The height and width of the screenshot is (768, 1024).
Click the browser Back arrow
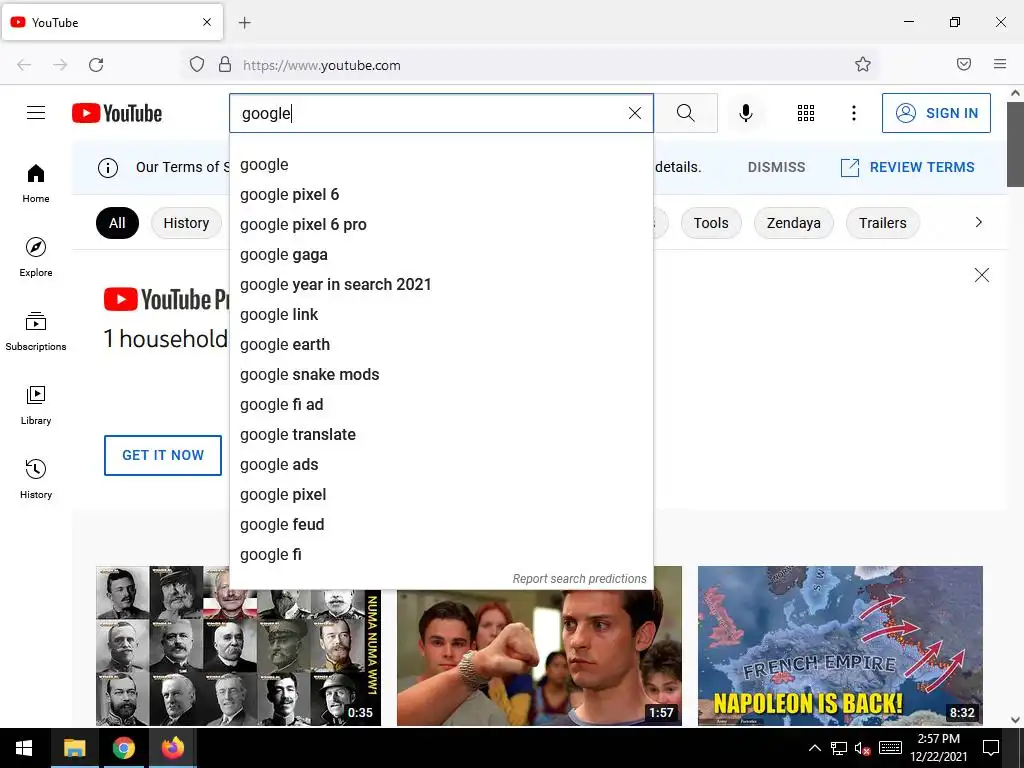24,65
